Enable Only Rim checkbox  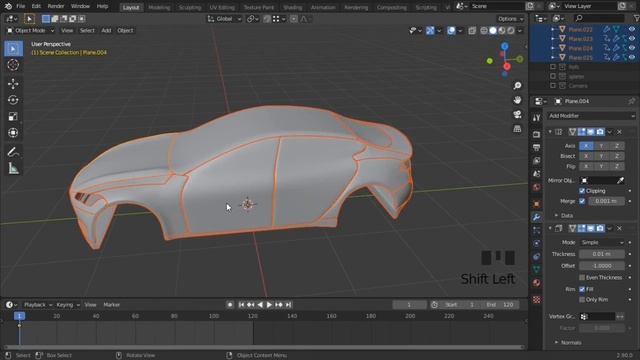(582, 300)
